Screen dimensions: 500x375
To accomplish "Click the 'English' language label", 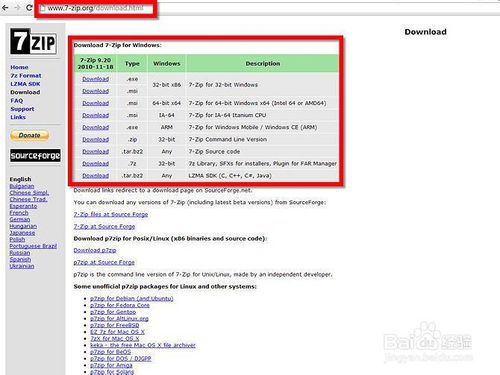I will pyautogui.click(x=20, y=179).
